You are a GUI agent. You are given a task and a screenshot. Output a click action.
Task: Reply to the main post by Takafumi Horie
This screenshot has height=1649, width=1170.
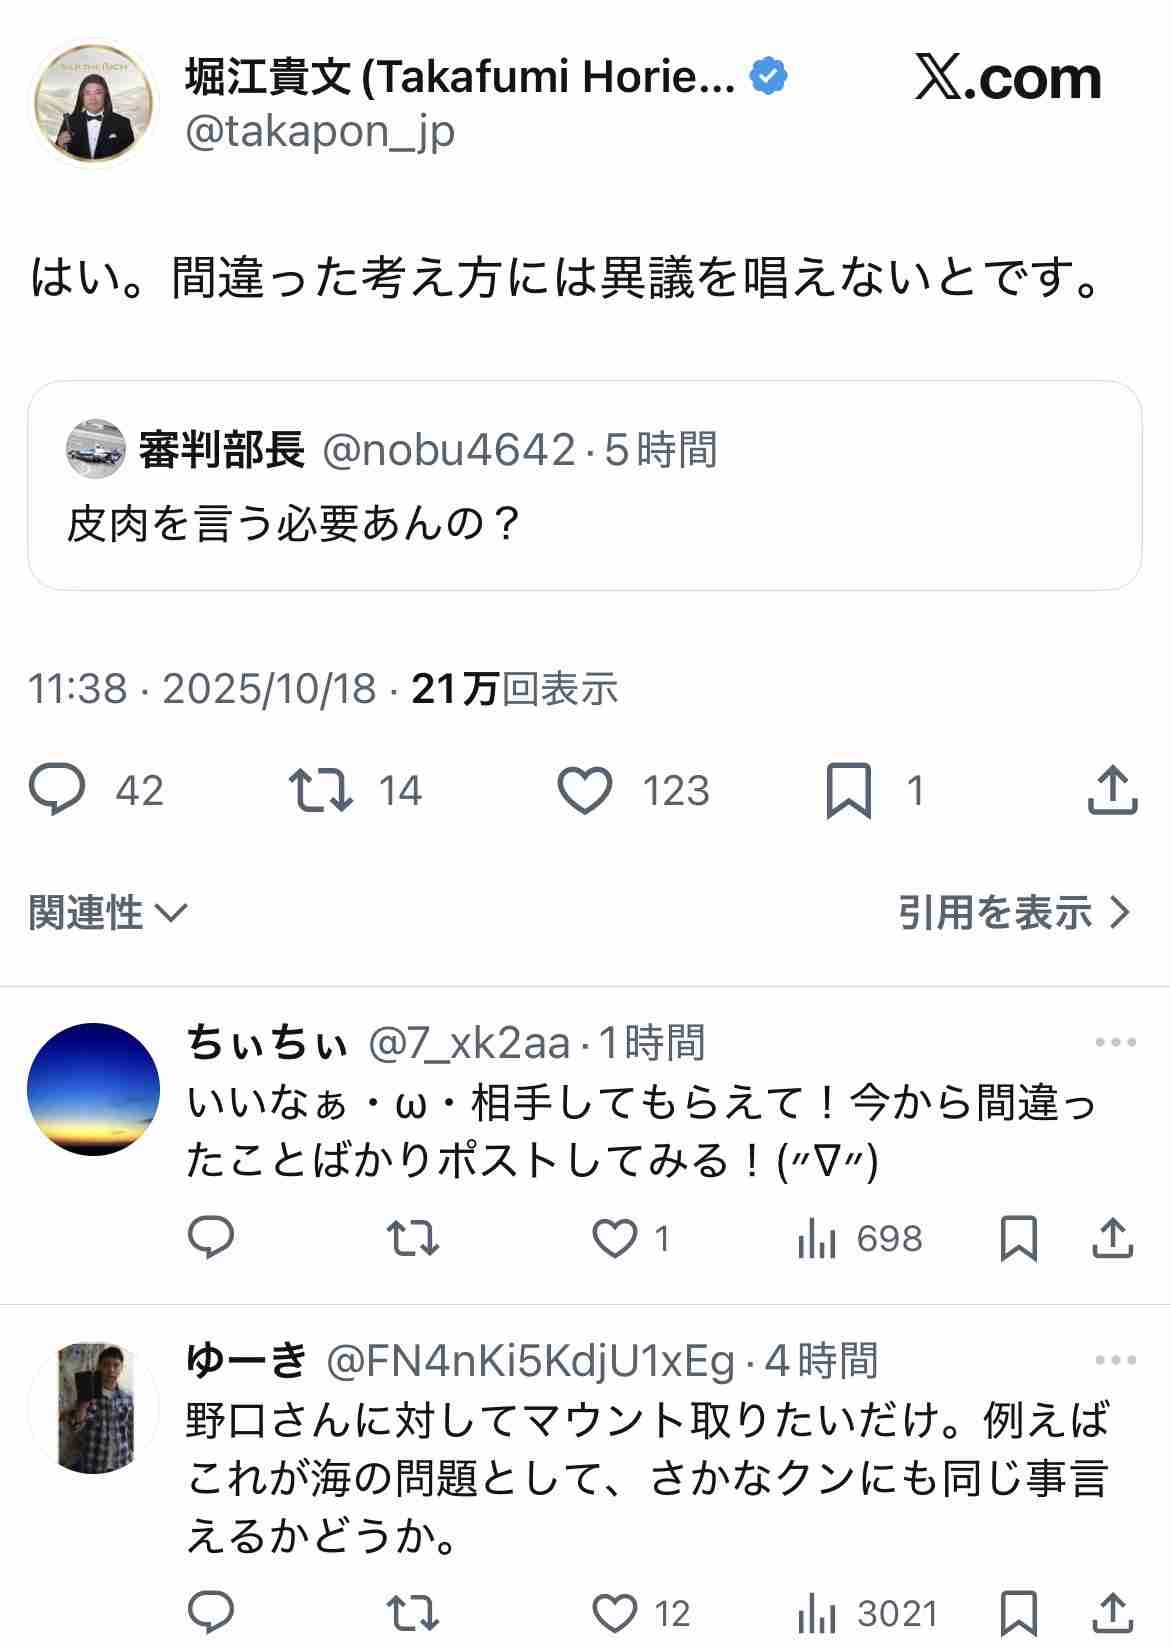tap(58, 791)
